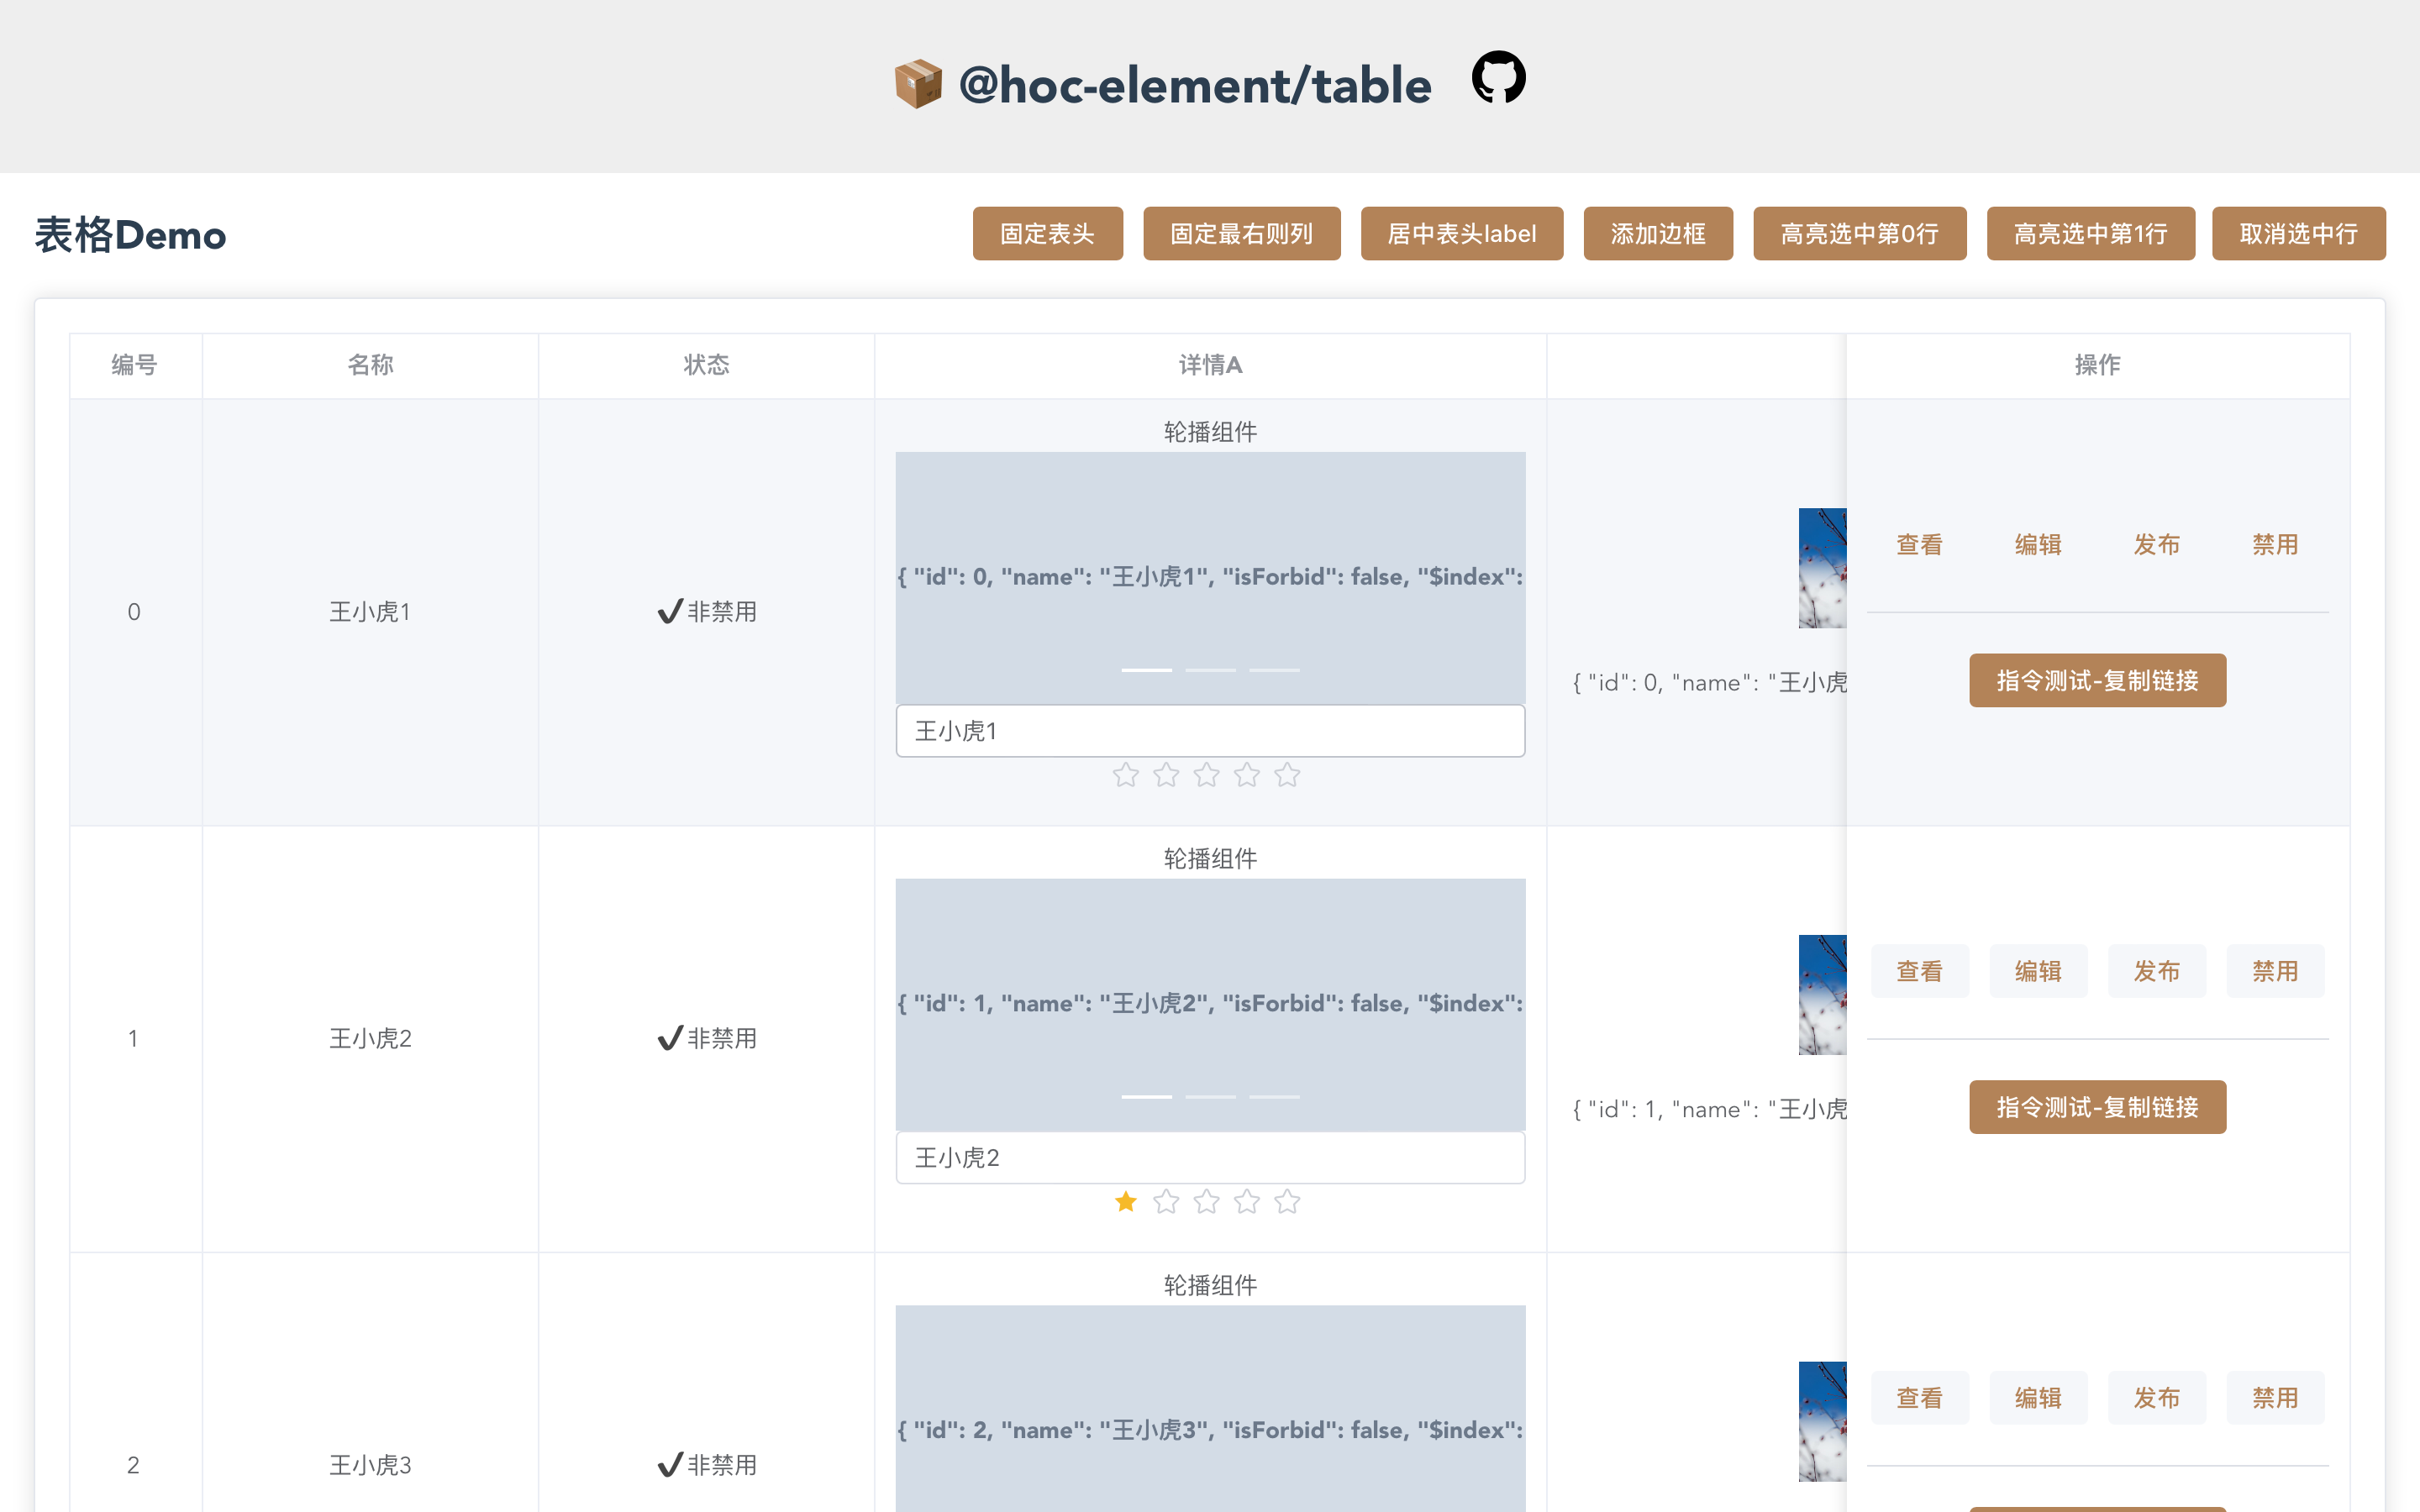Click second rating star in 王小虎1 row
Screen dimensions: 2420x1512
[1166, 775]
